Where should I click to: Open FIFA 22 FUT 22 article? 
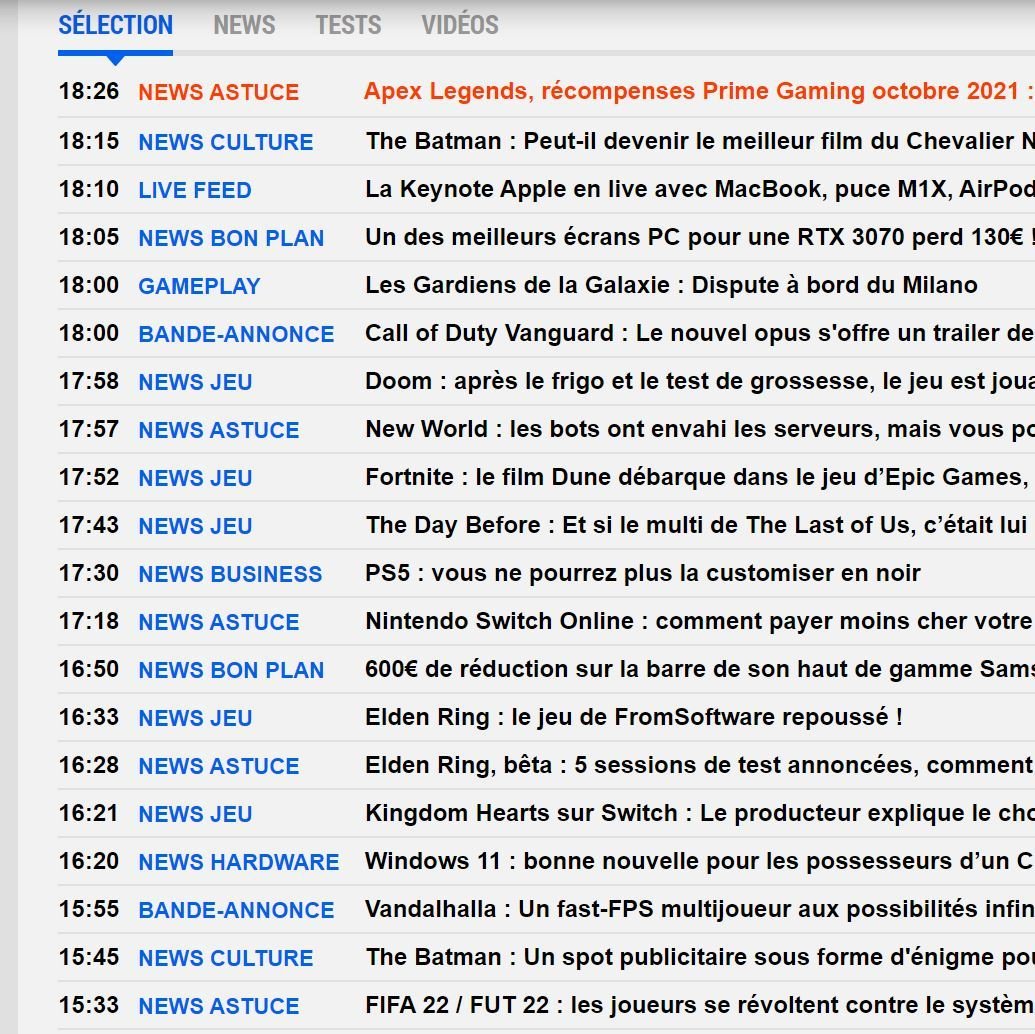coord(700,1005)
